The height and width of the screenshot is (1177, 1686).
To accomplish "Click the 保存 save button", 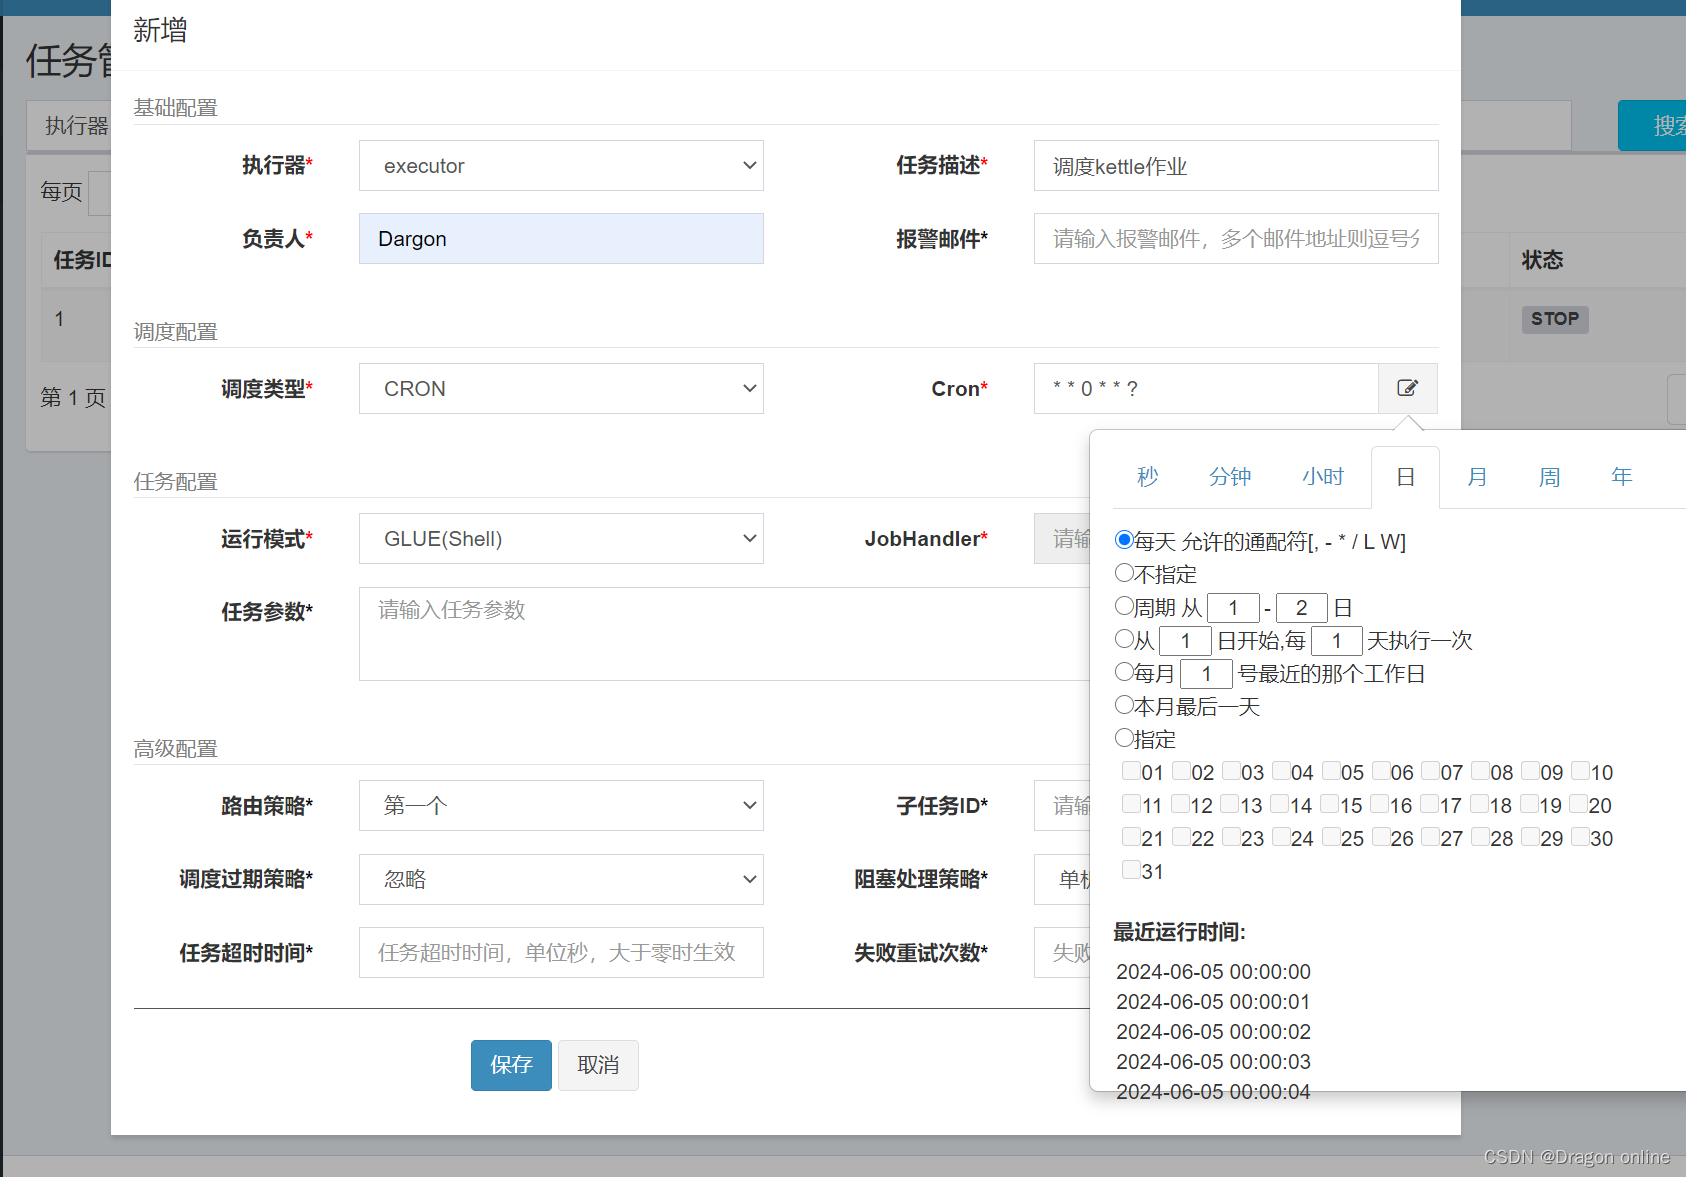I will 511,1065.
